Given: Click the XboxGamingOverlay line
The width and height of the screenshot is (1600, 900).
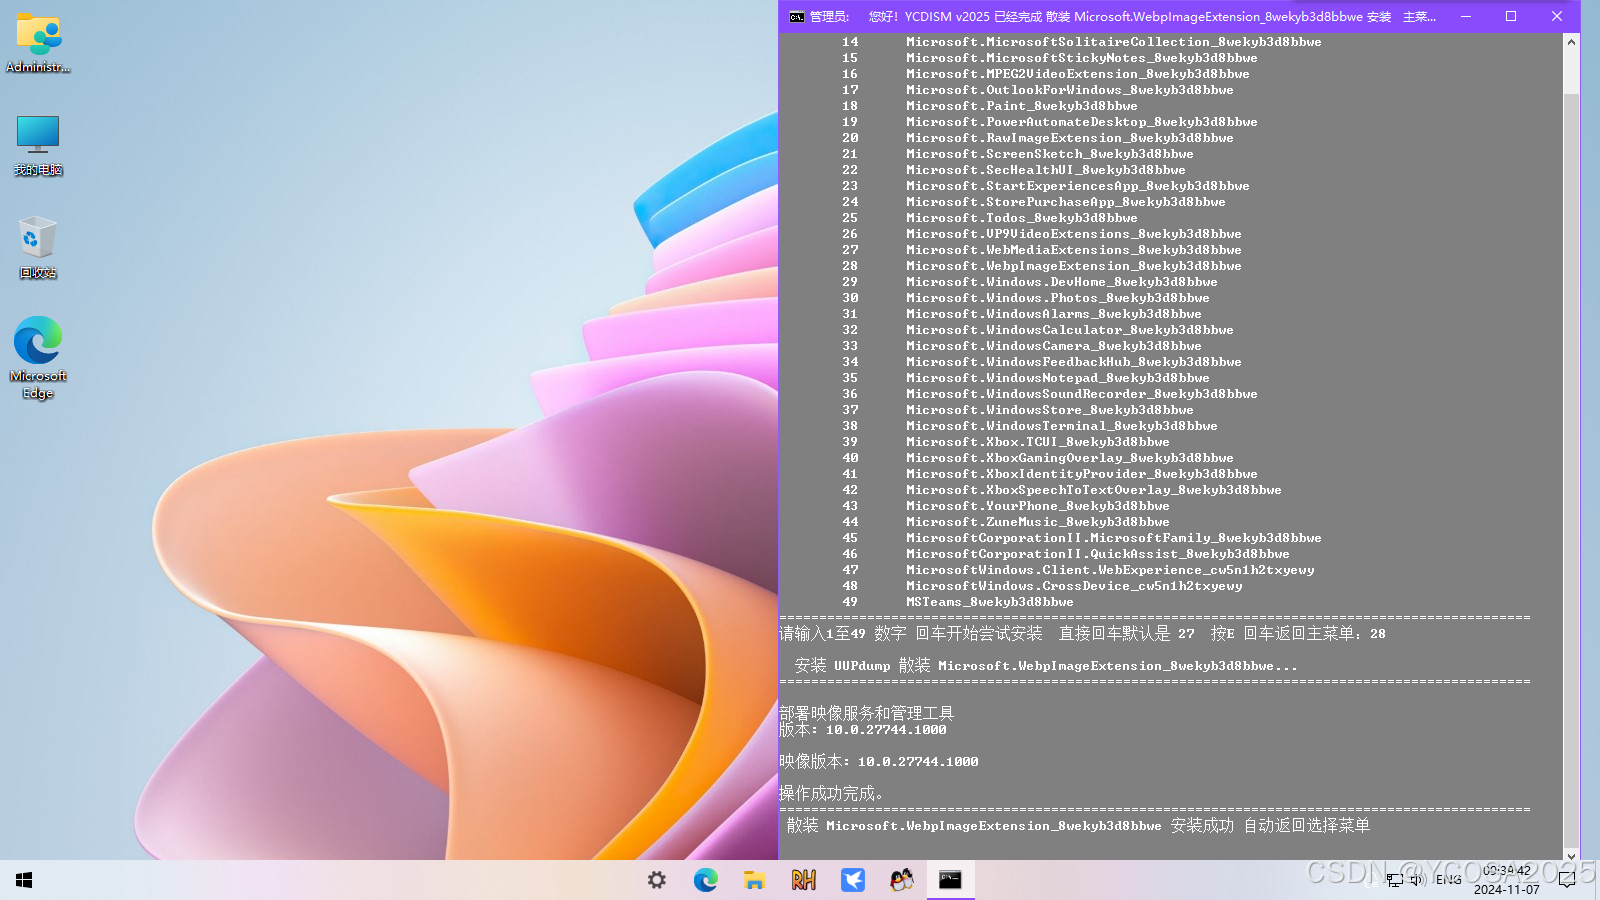Looking at the screenshot, I should coord(1037,458).
